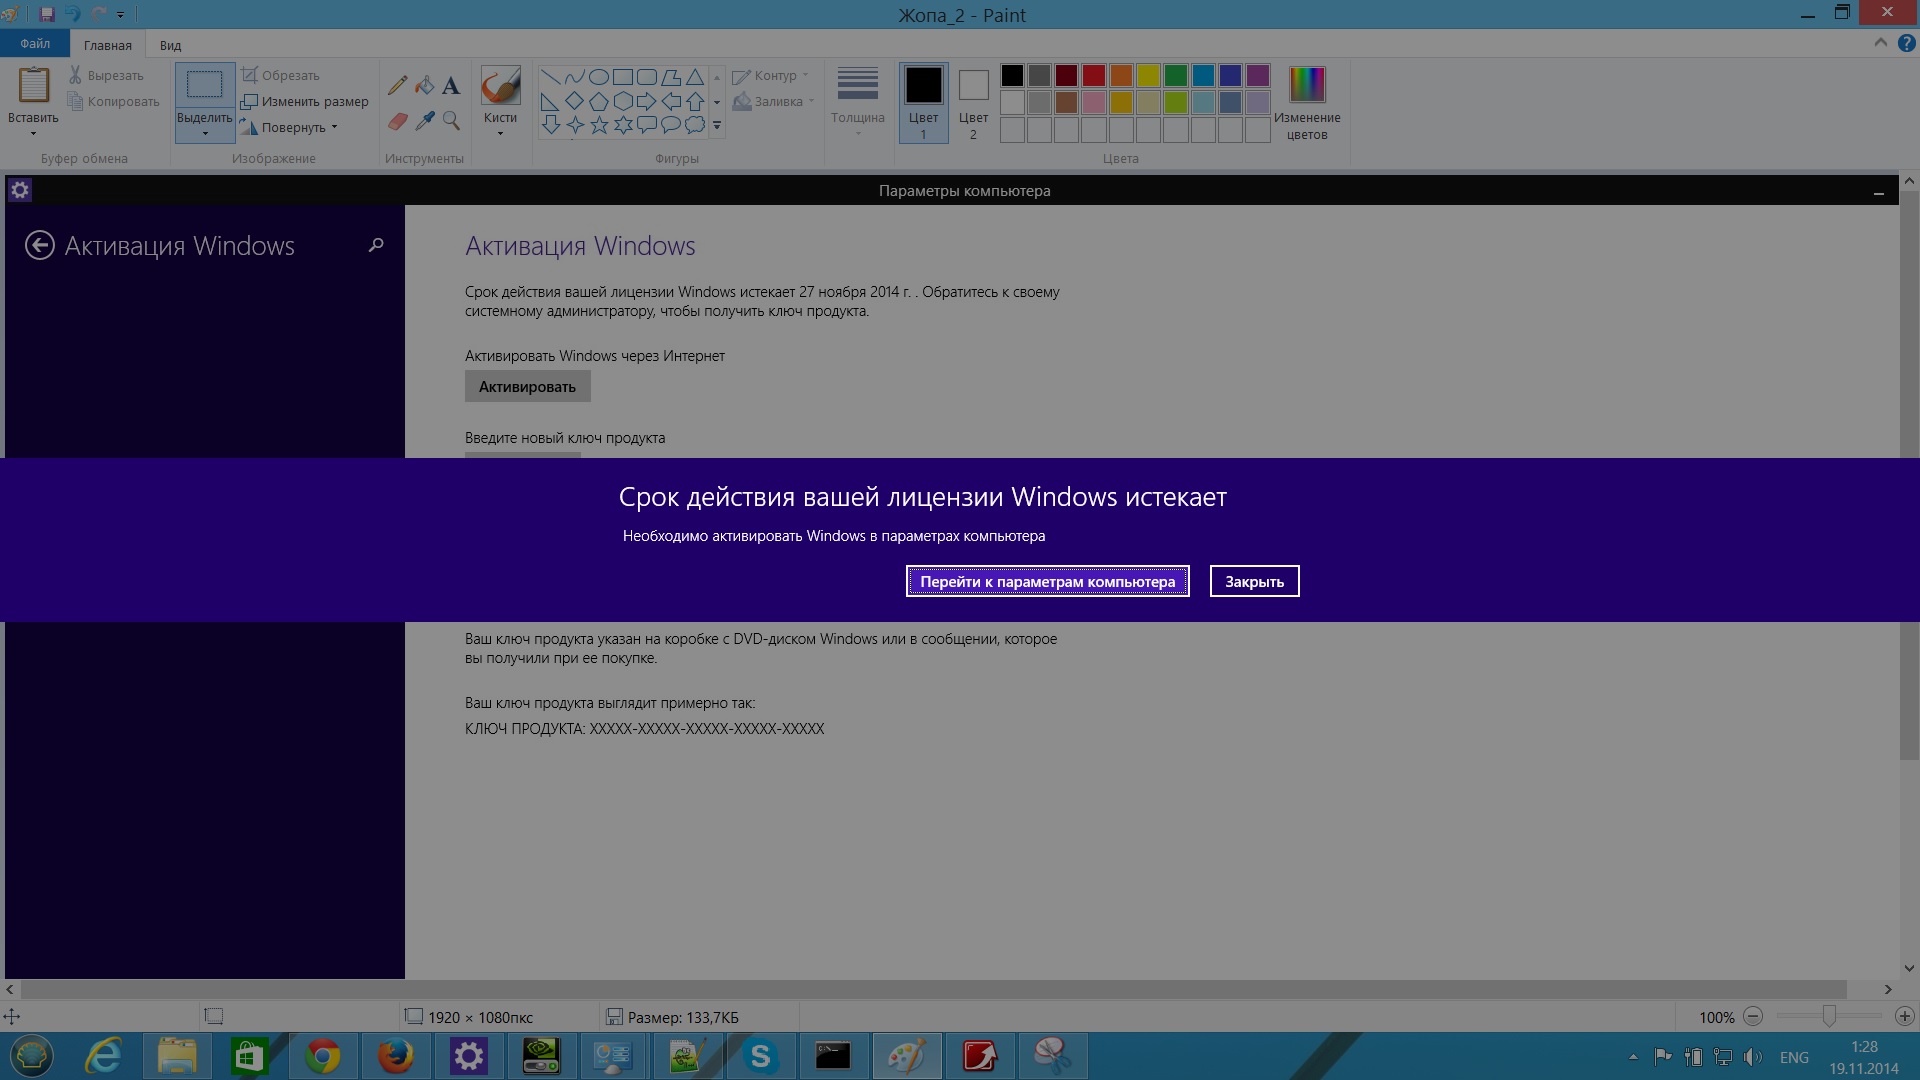Switch to the Вид ribbon tab
1920x1080 pixels.
(x=170, y=45)
